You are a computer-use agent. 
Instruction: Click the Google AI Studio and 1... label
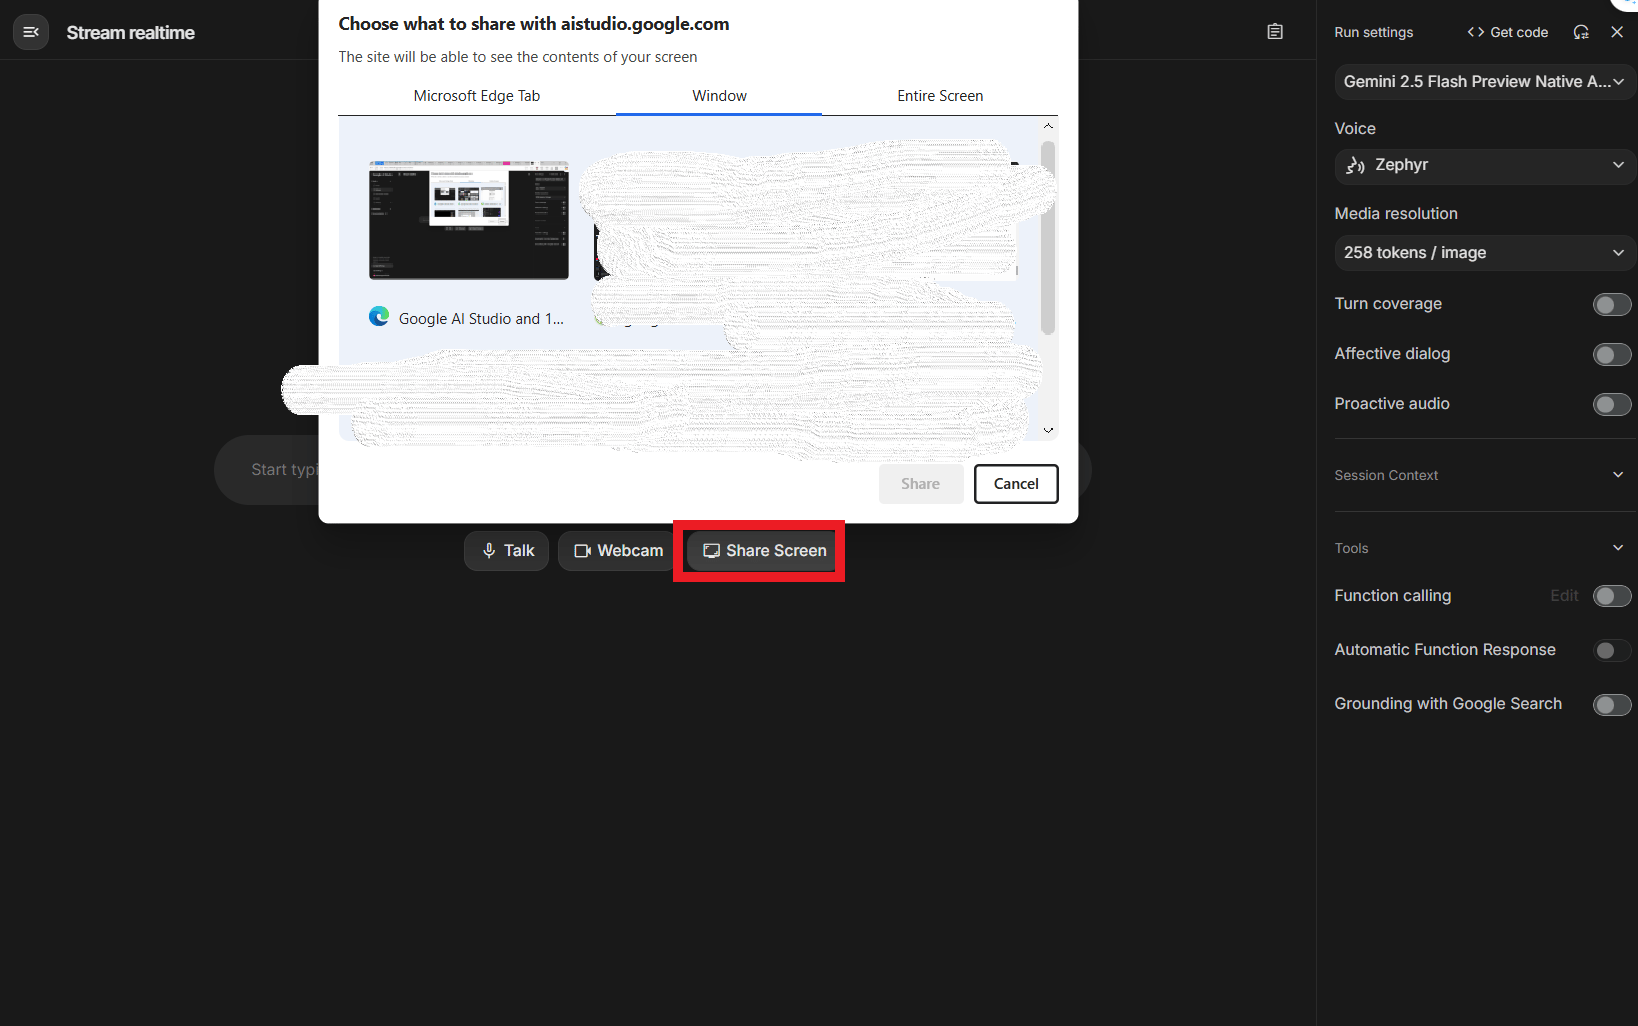point(481,319)
